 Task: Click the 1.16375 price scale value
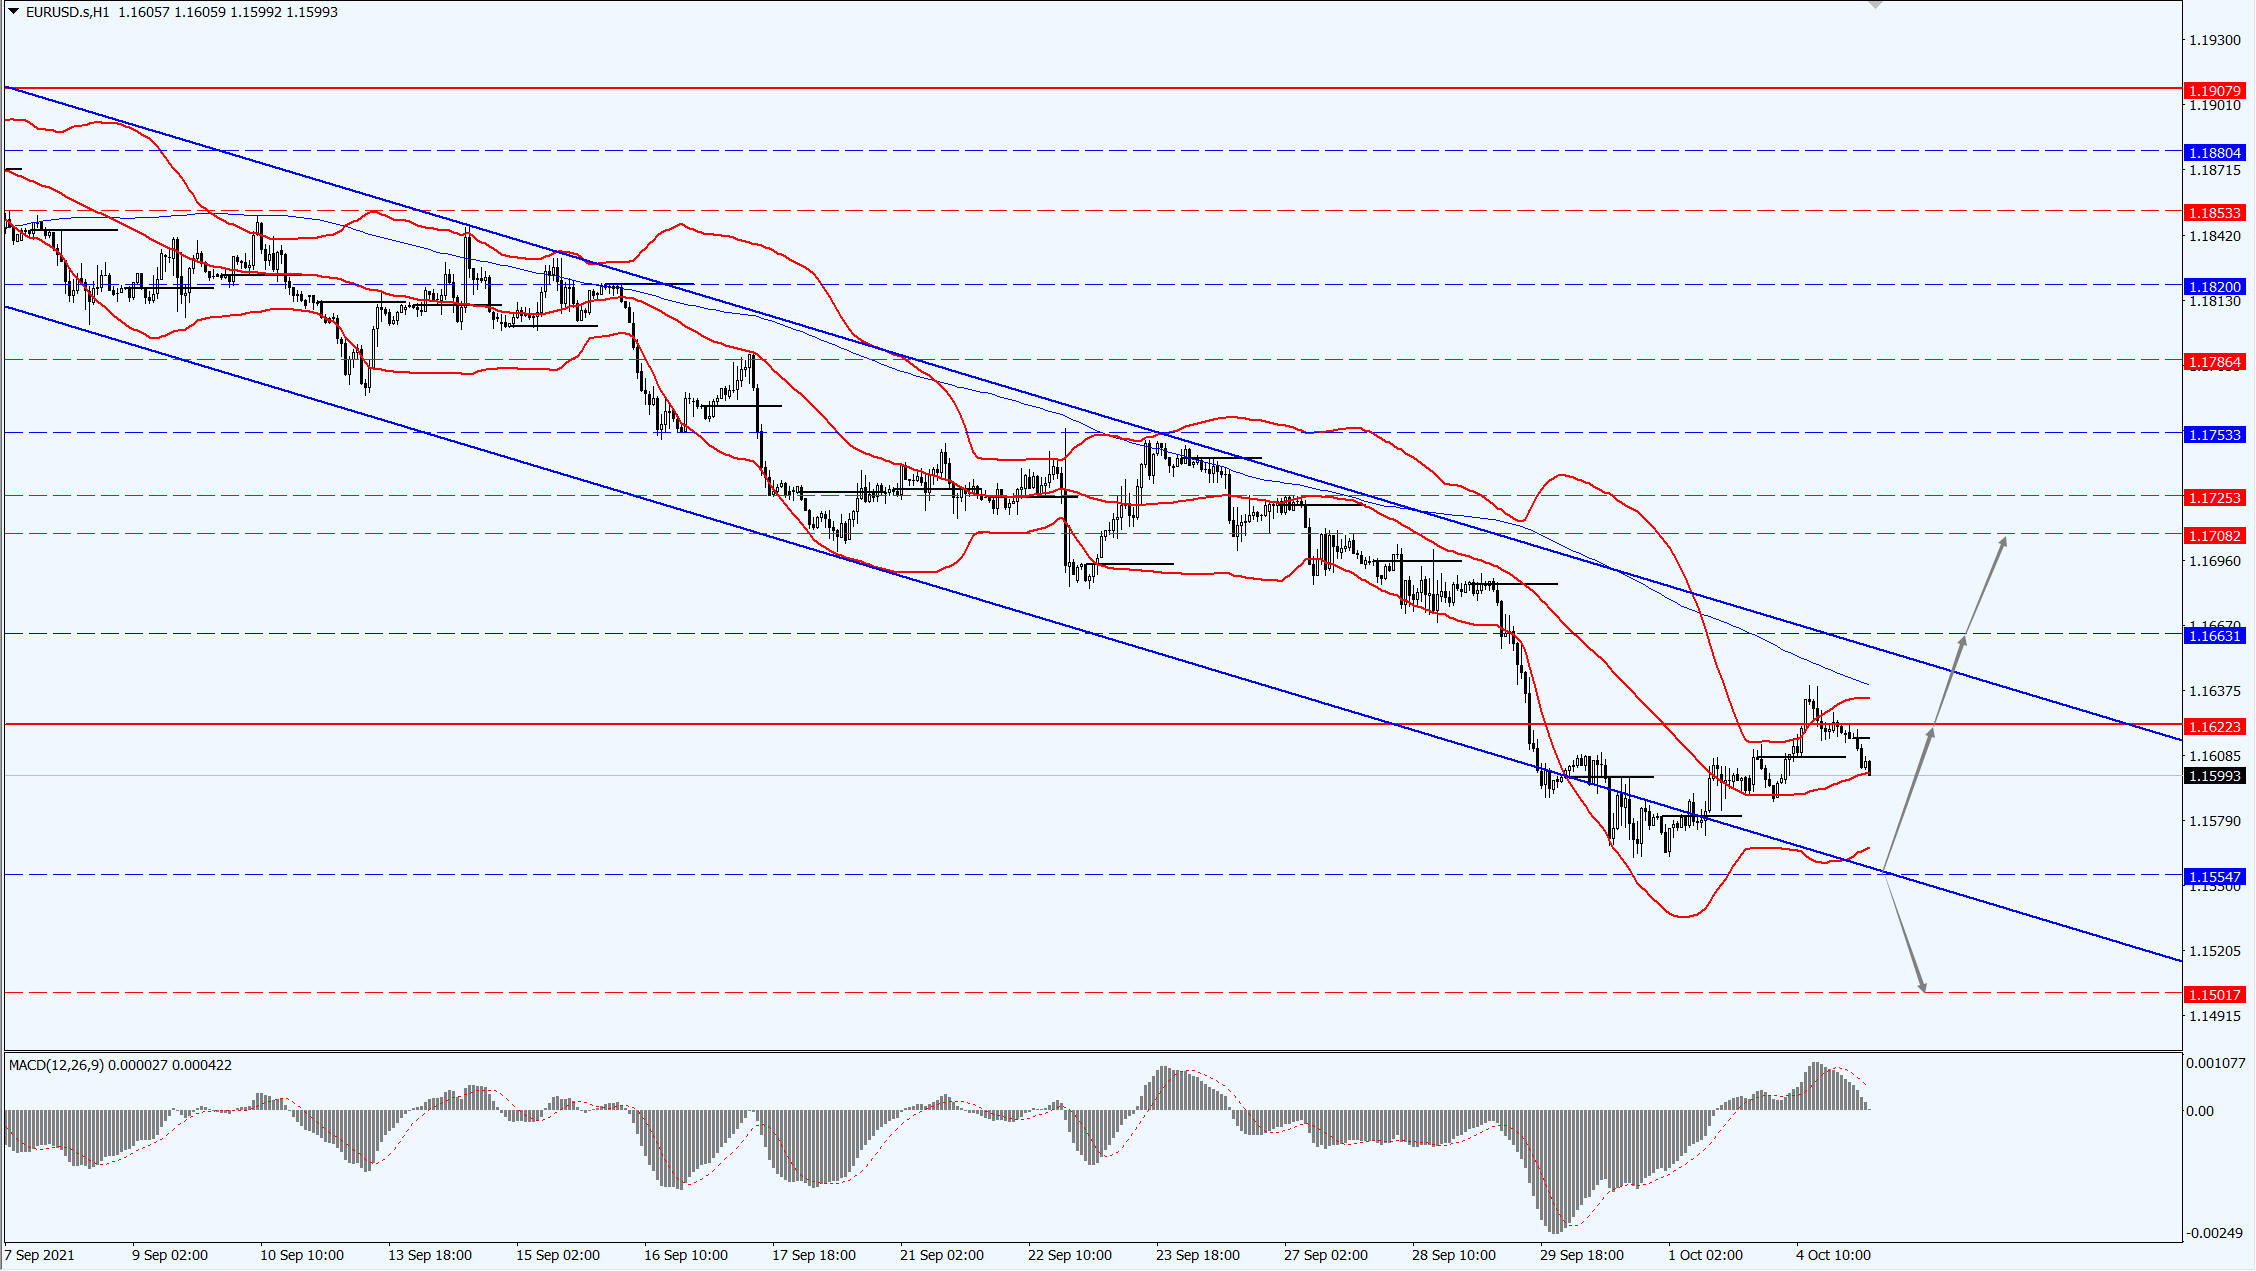2213,691
